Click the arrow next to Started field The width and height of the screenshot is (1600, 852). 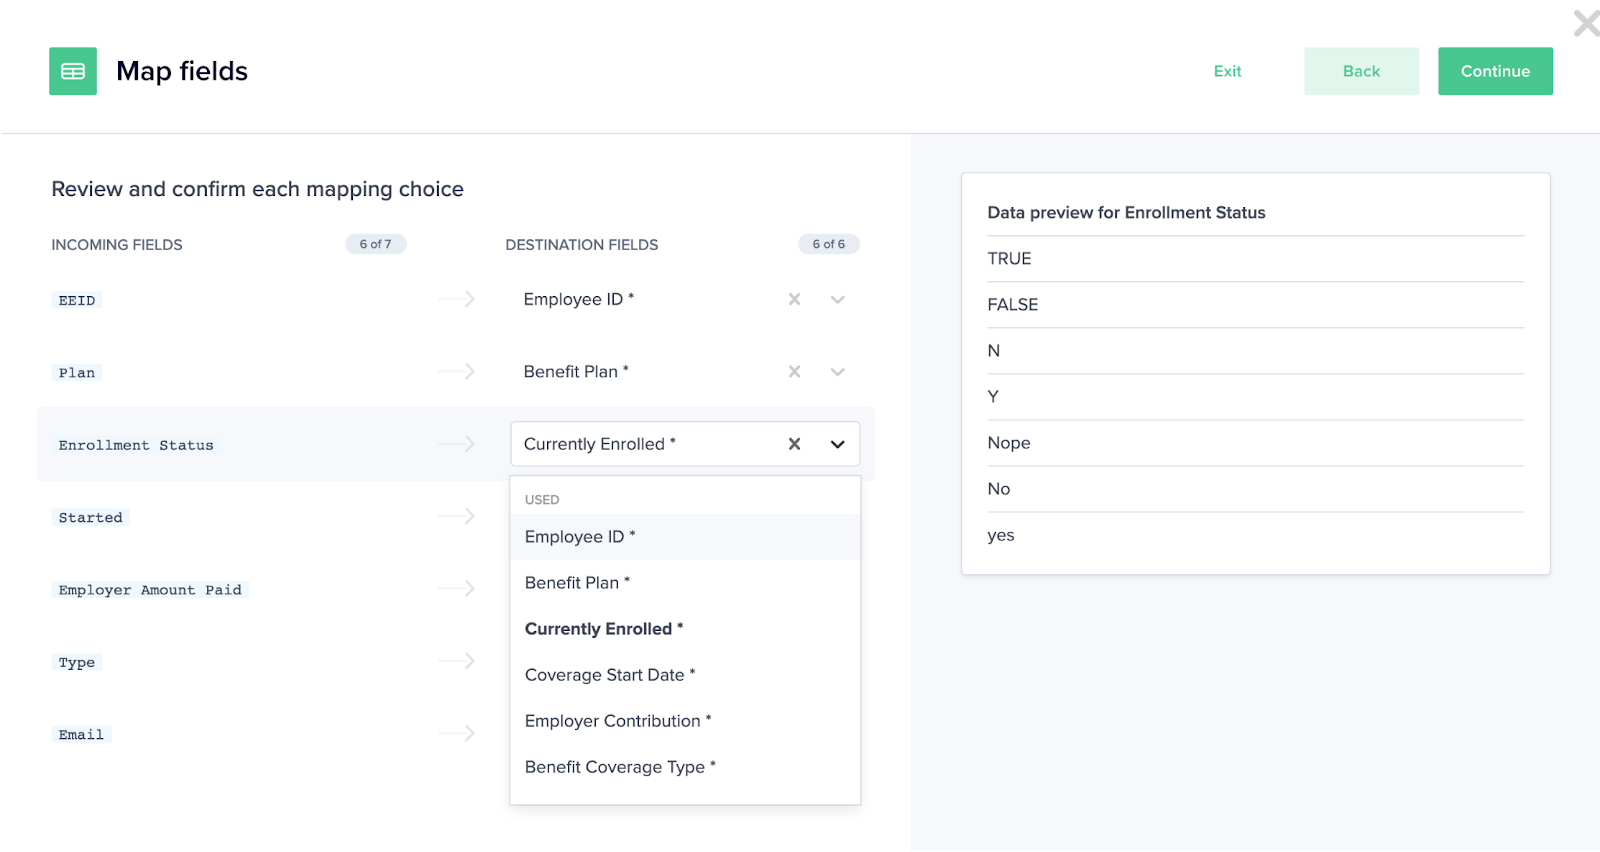point(456,516)
